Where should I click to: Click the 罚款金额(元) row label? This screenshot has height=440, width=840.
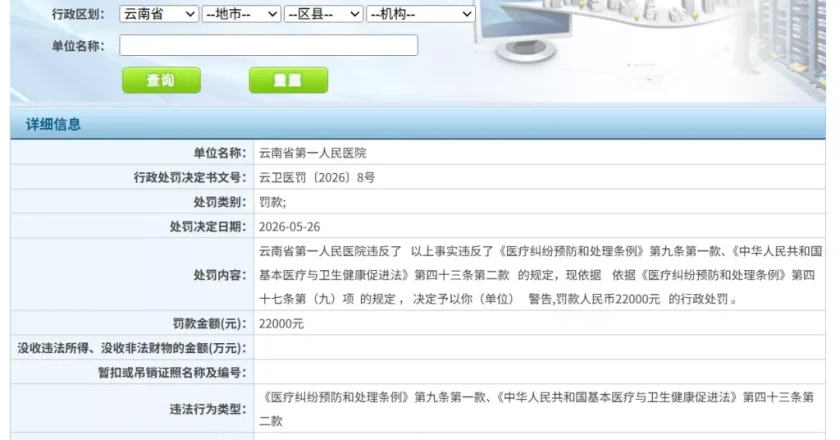click(x=210, y=324)
